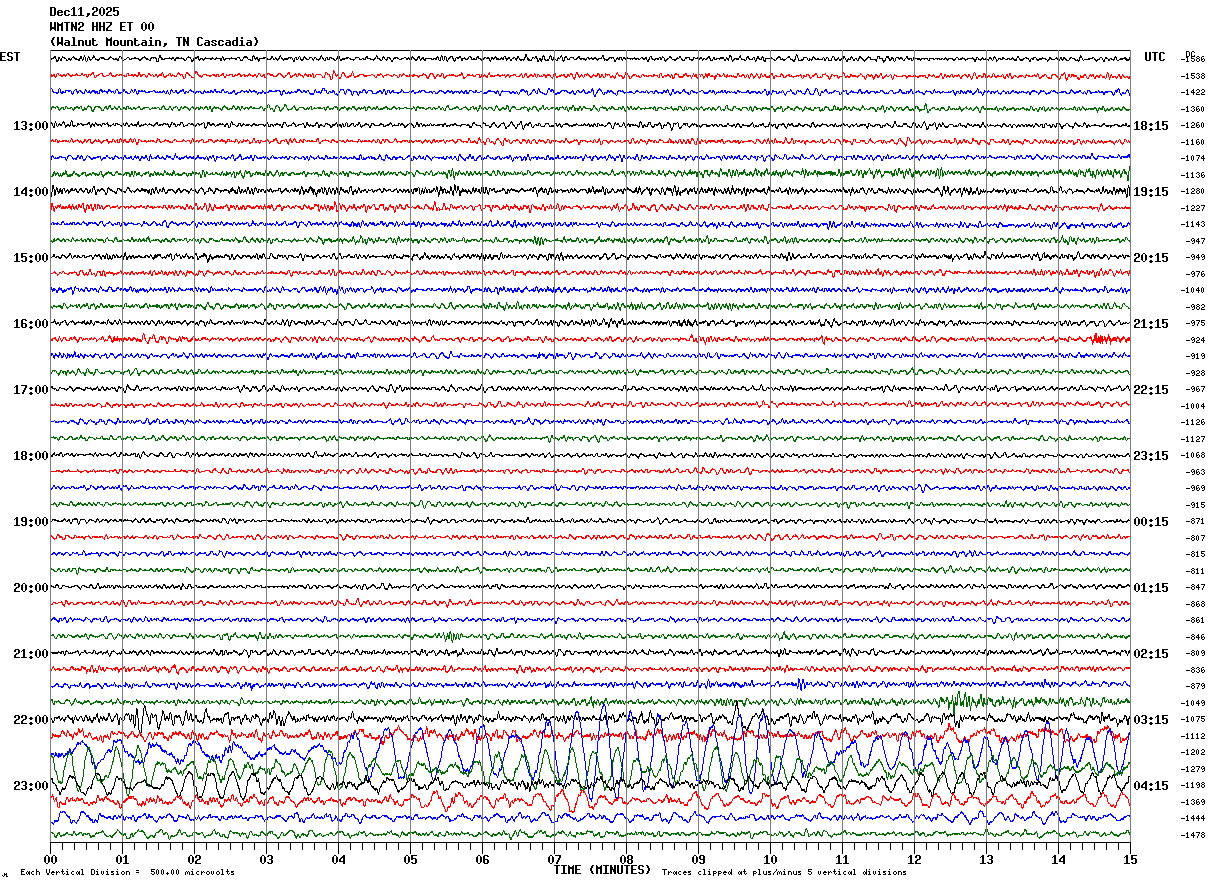Select the 00:15 UTC time label
Viewport: 1210px width, 886px height.
1151,522
